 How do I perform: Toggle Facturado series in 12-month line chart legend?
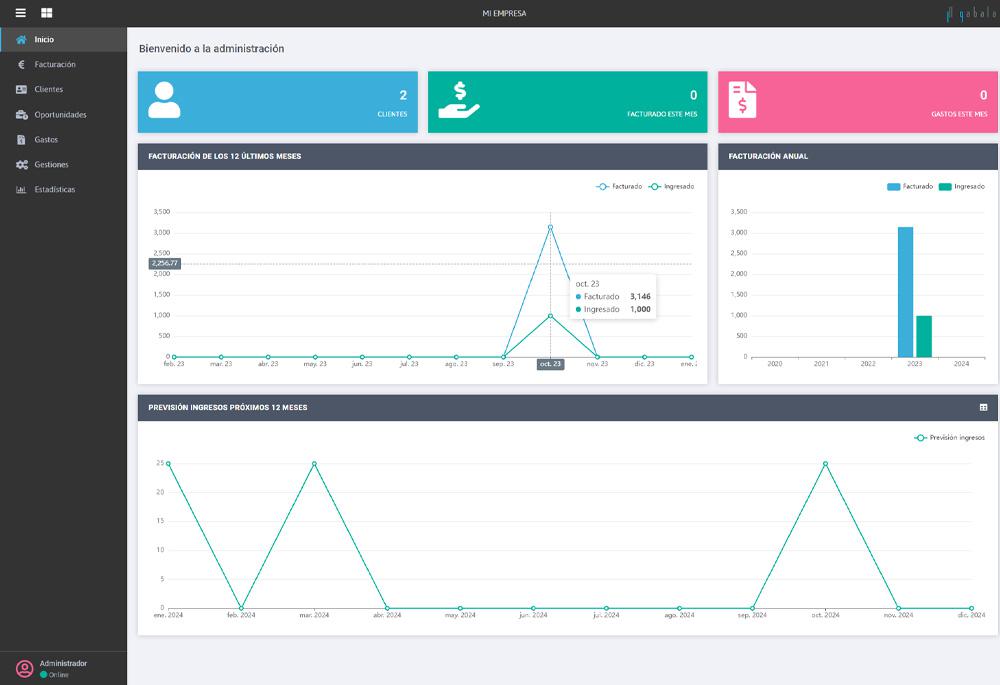[619, 186]
